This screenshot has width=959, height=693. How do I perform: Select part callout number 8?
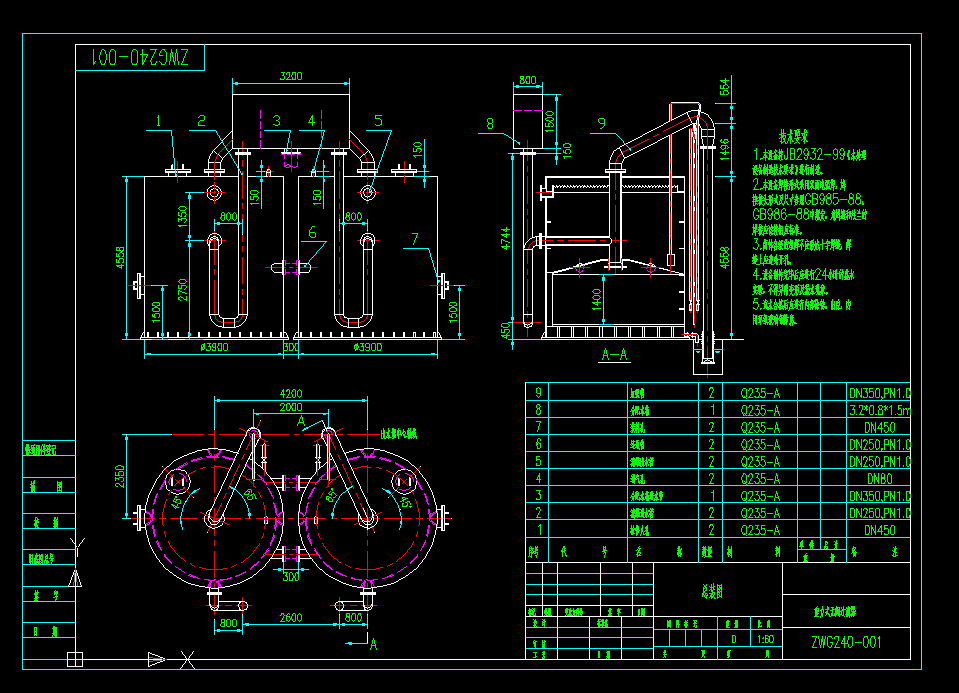point(489,124)
